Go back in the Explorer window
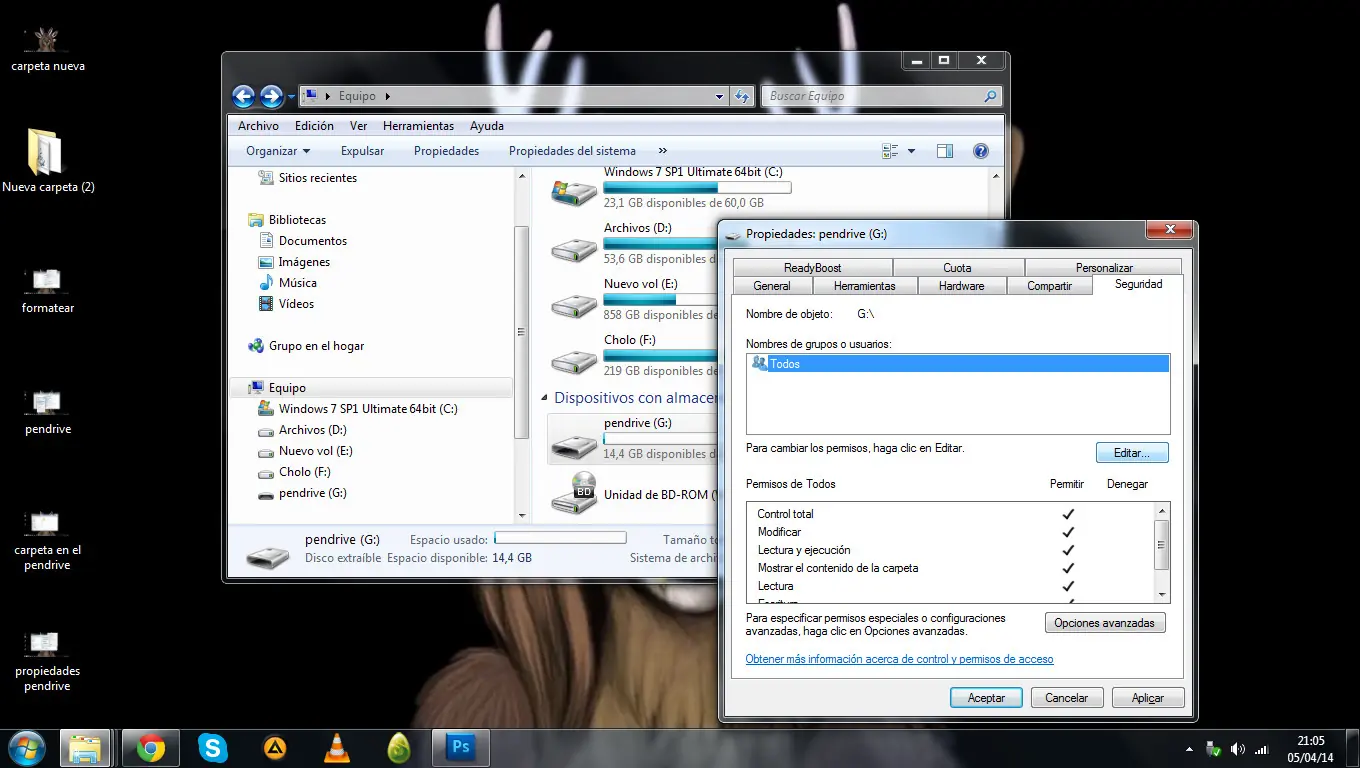Viewport: 1360px width, 768px height. 243,96
